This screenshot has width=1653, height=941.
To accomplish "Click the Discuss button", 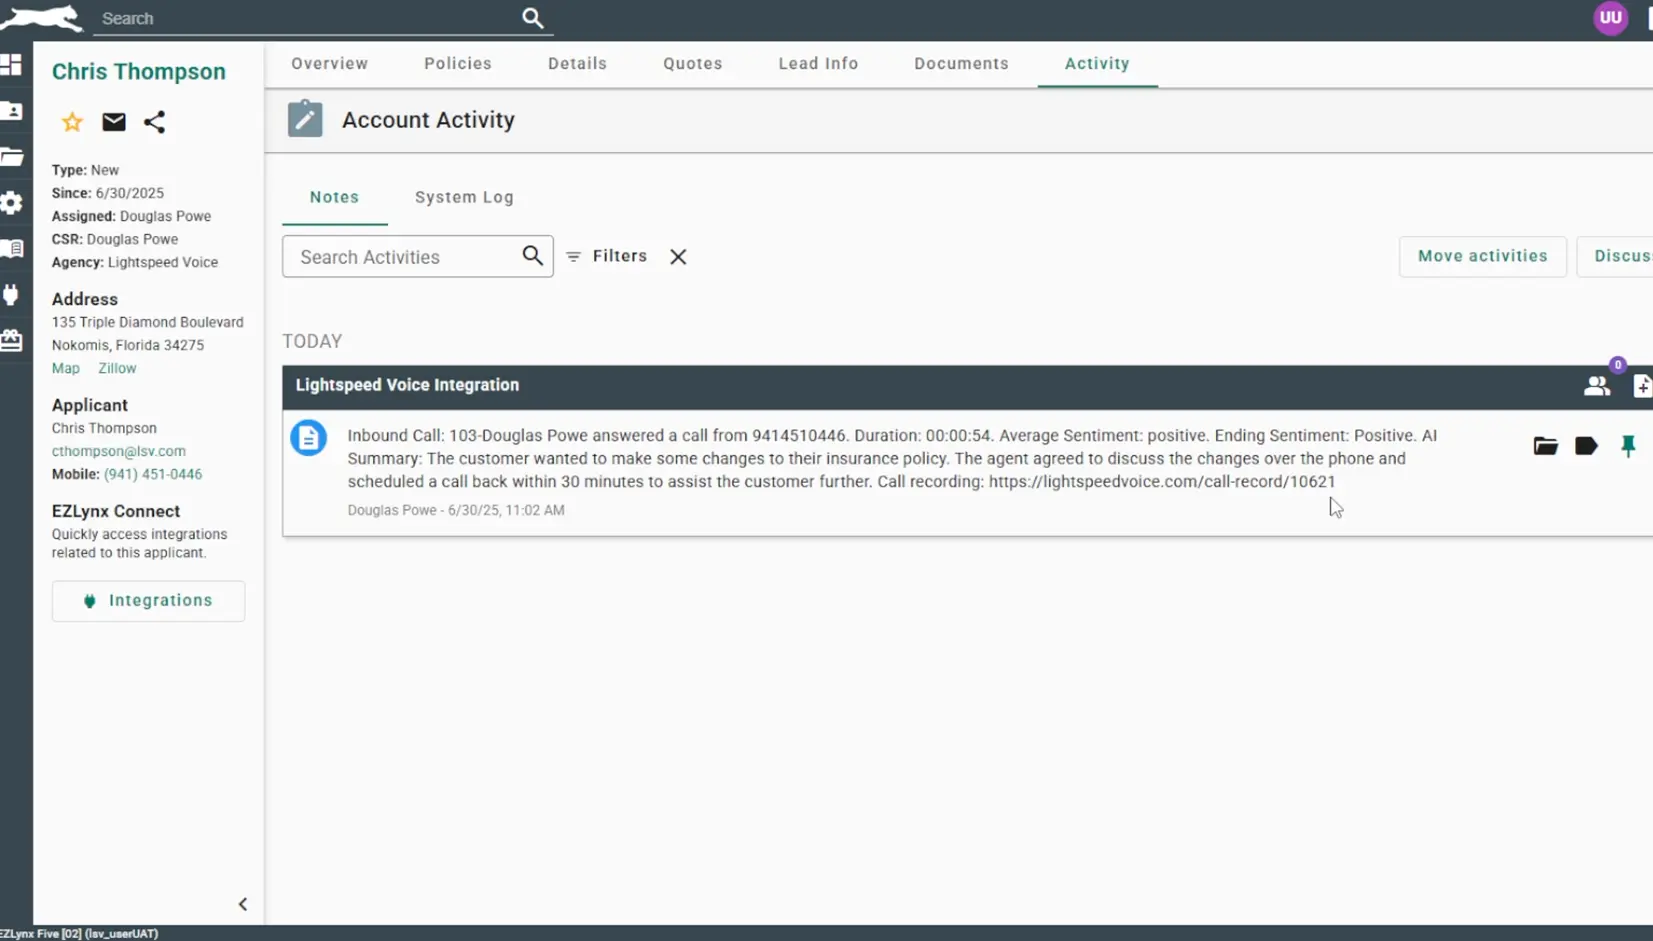I will click(x=1616, y=256).
